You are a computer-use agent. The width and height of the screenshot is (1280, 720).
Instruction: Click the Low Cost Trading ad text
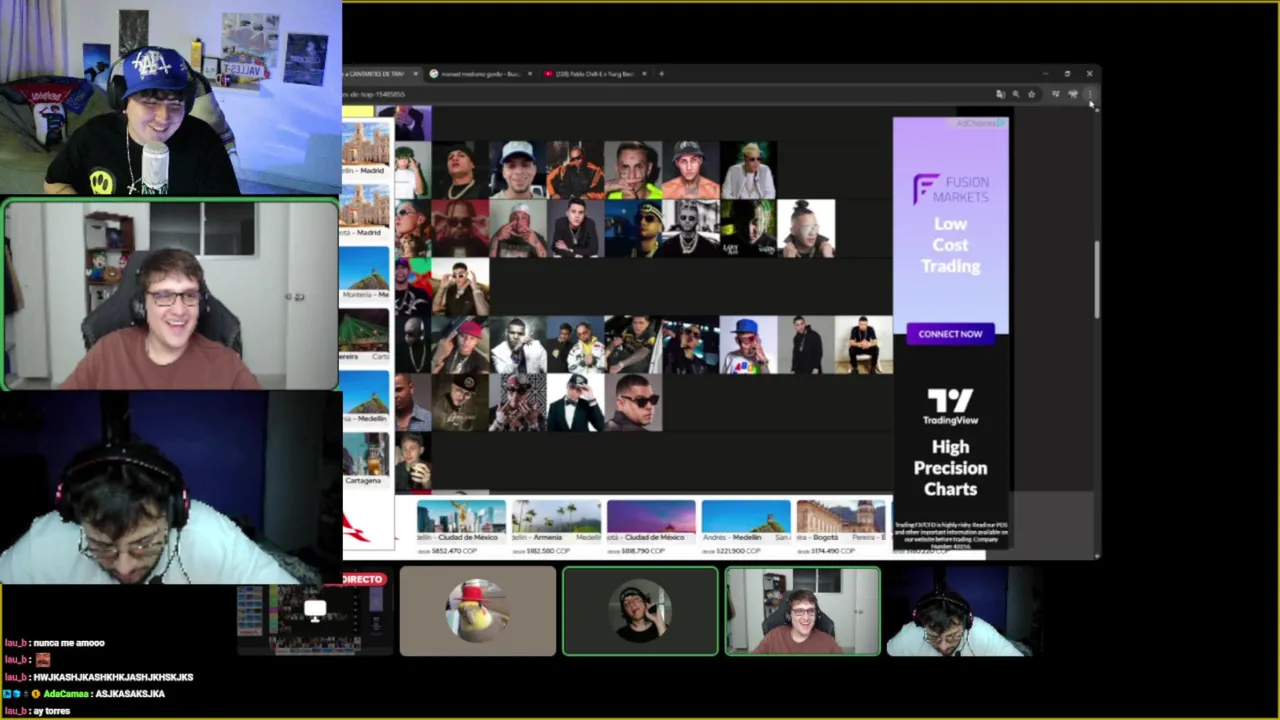pyautogui.click(x=950, y=245)
